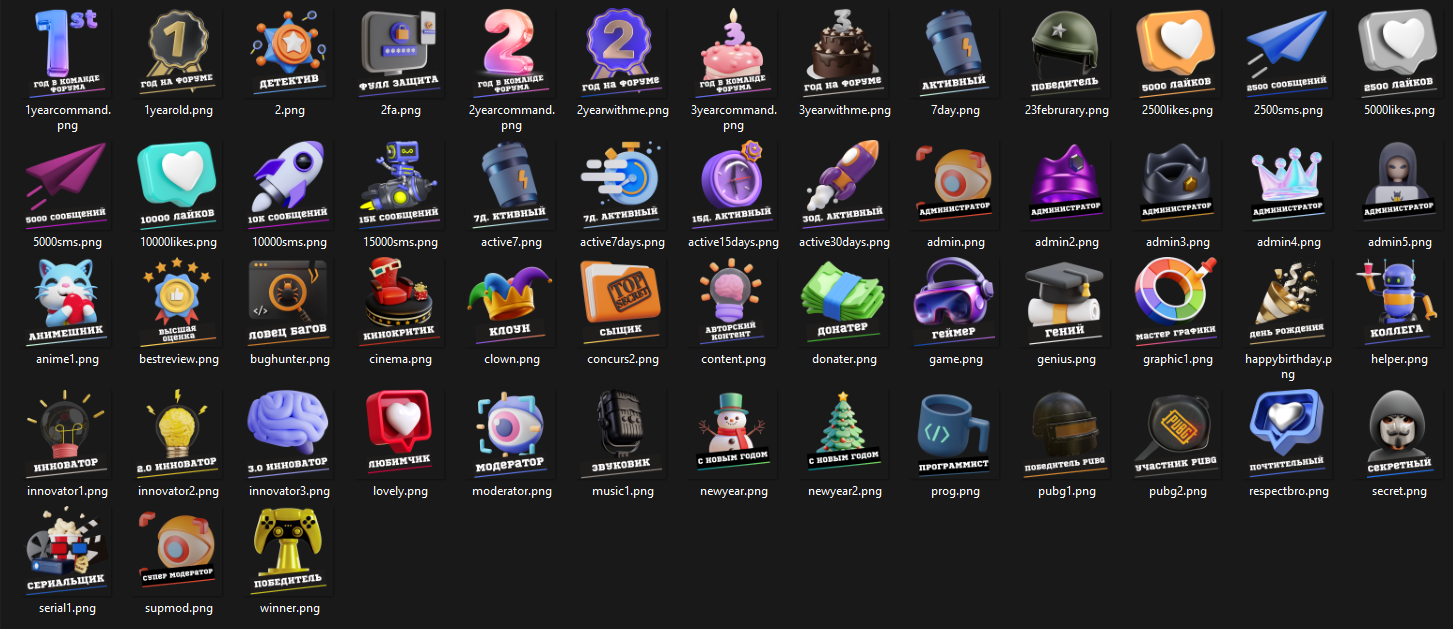
Task: Select the stopwatch icon active7days.png
Action: (622, 185)
